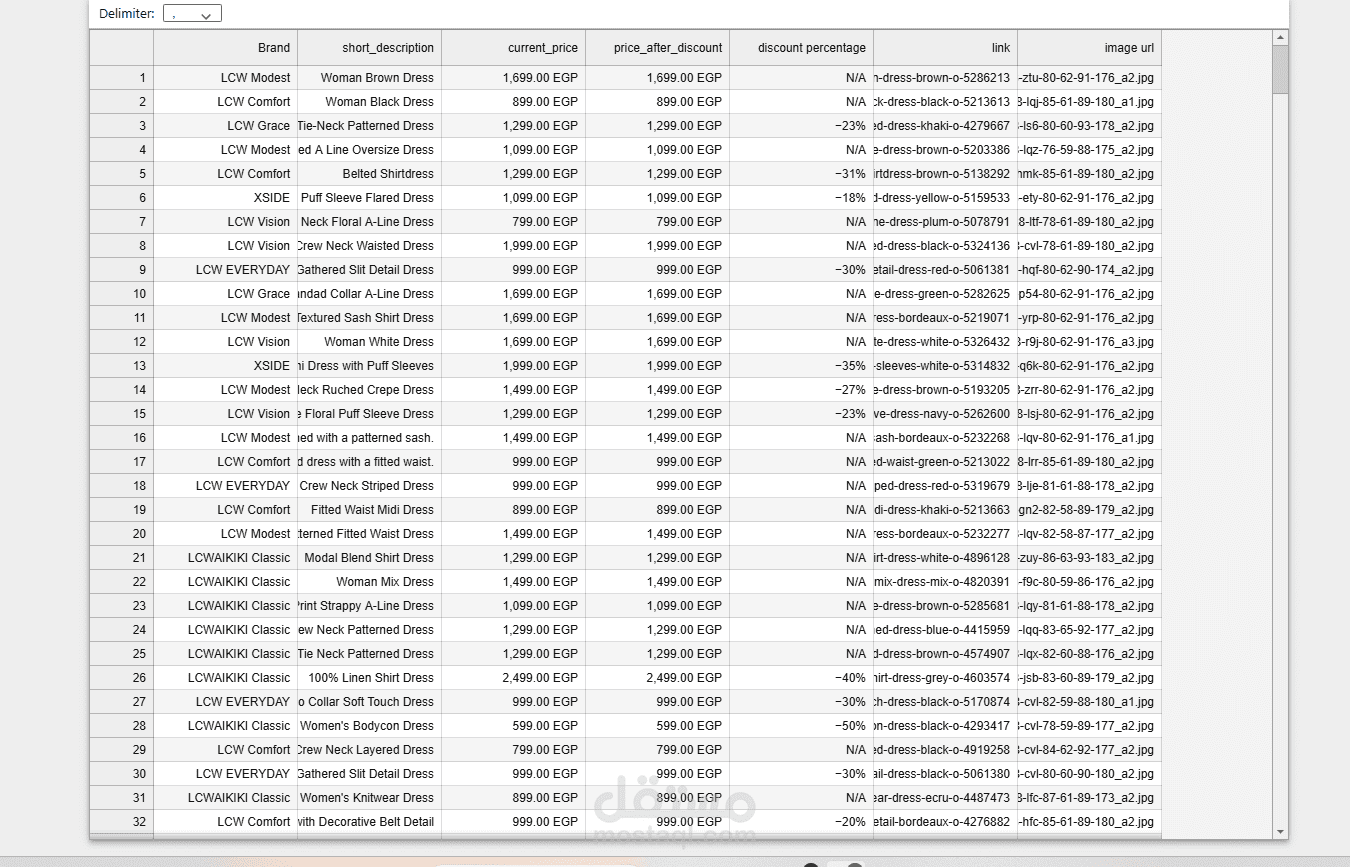Select the 'Belted Shirtdress' cell
Image resolution: width=1350 pixels, height=867 pixels.
(369, 174)
